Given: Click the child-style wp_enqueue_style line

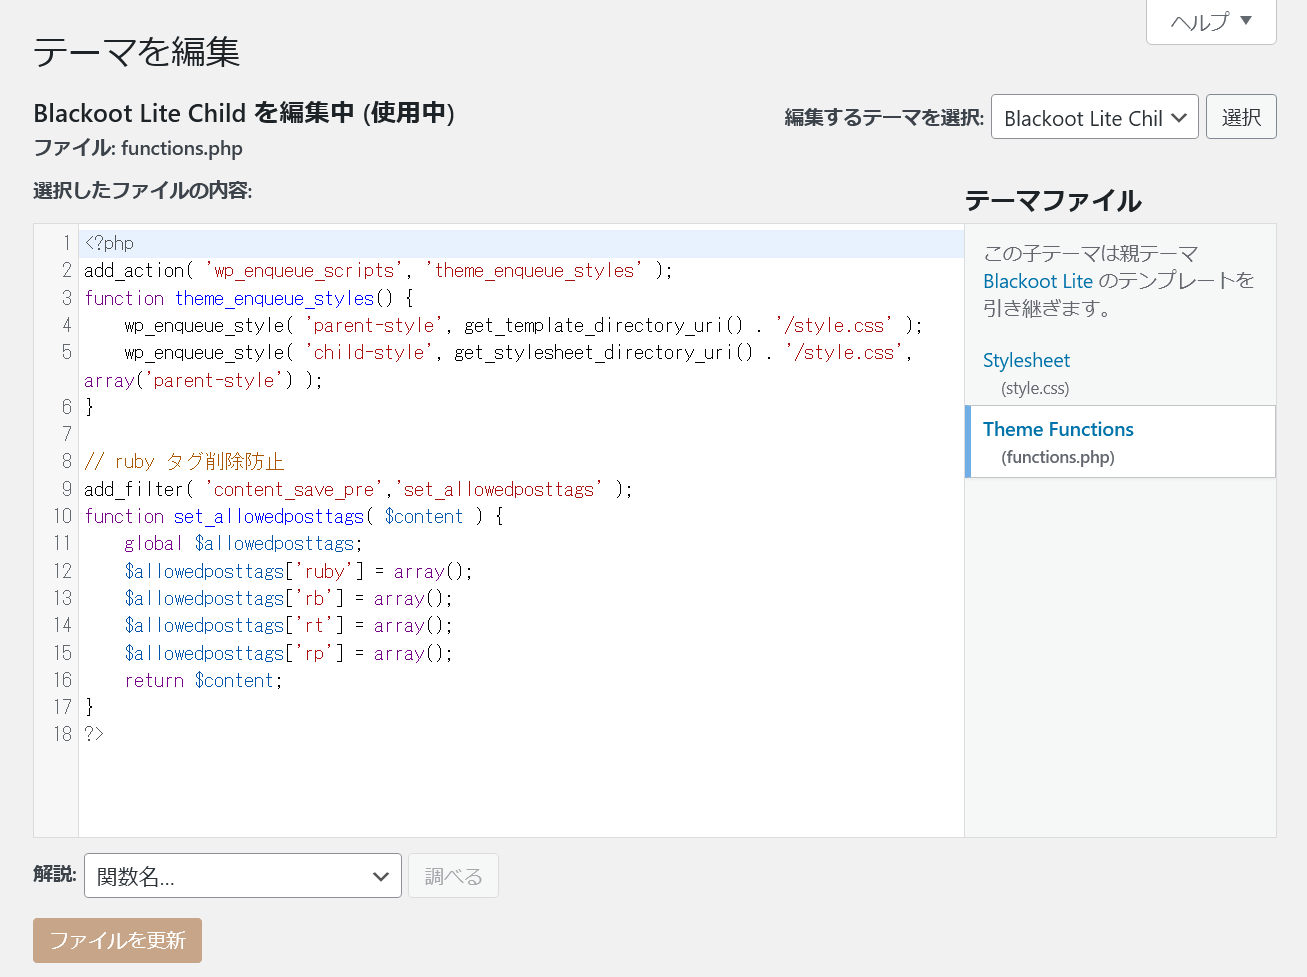Looking at the screenshot, I should pyautogui.click(x=518, y=352).
